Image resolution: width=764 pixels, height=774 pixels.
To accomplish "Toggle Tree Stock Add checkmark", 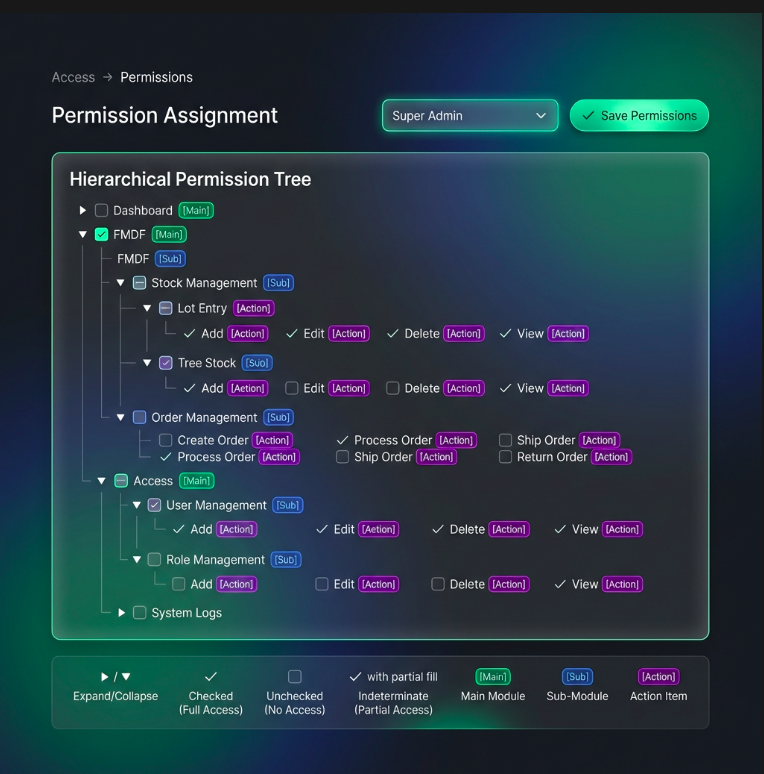I will [190, 388].
